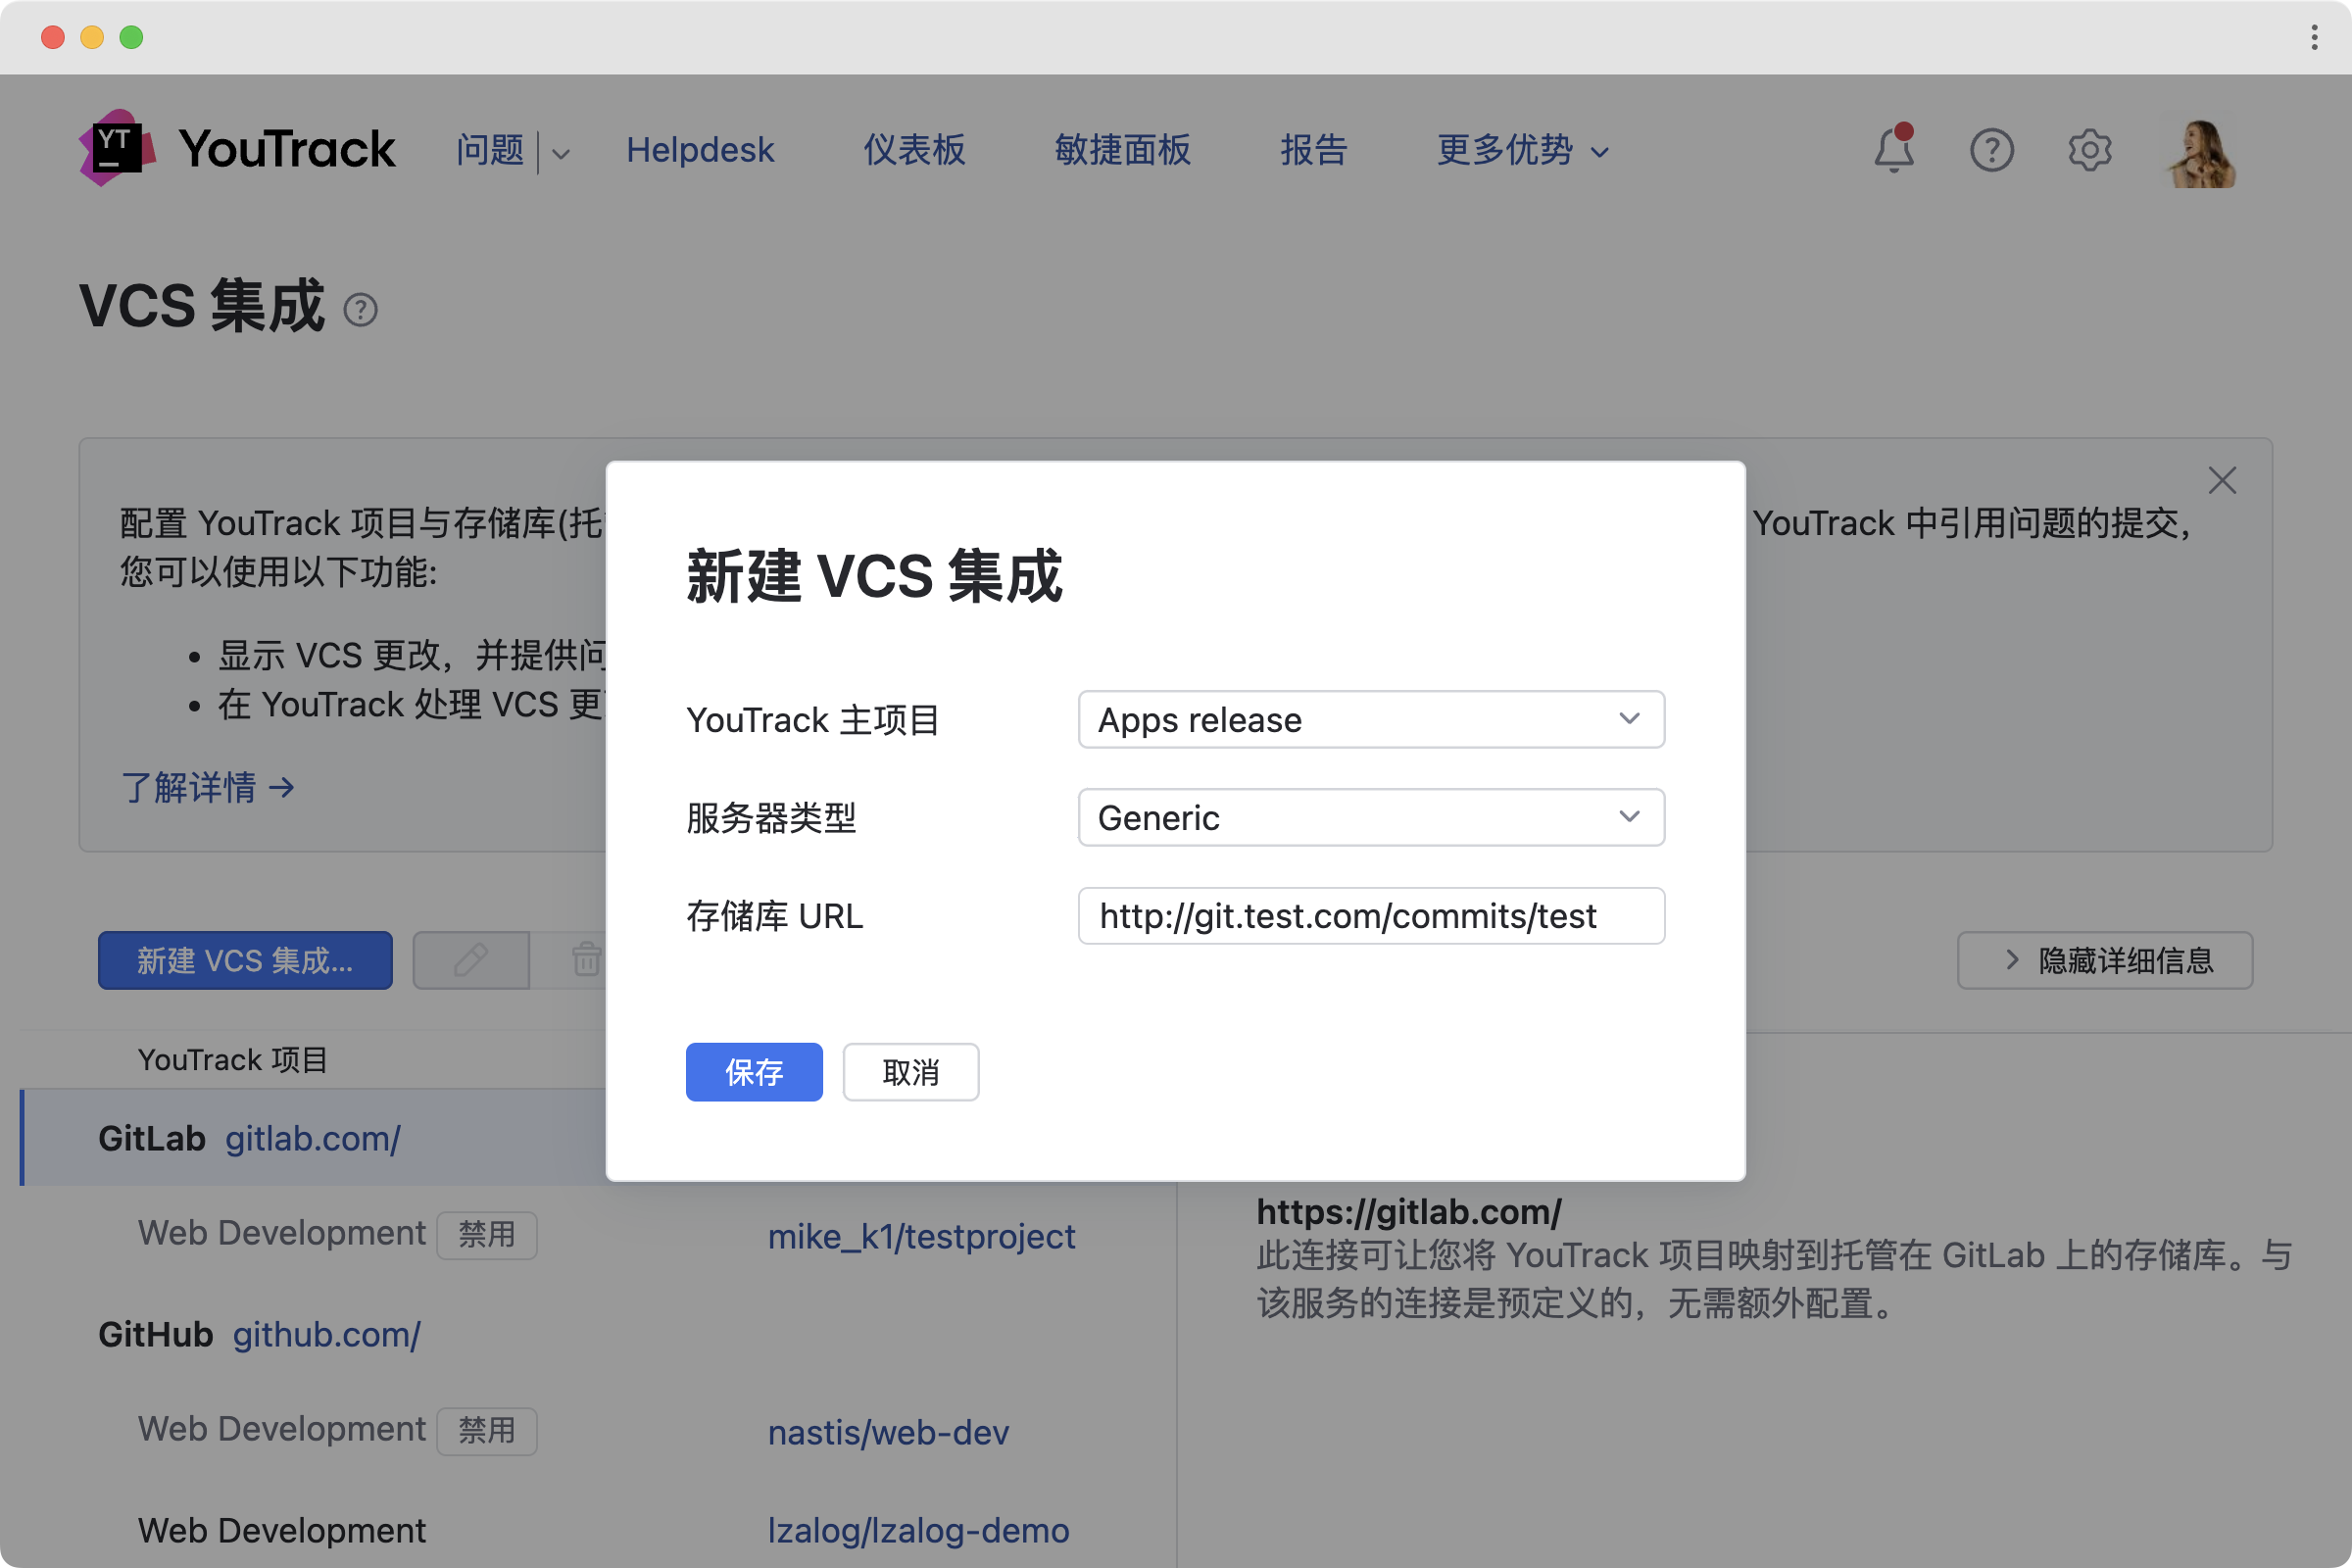Expand the 服务器类型 Generic dropdown
Image resolution: width=2352 pixels, height=1568 pixels.
click(1370, 817)
